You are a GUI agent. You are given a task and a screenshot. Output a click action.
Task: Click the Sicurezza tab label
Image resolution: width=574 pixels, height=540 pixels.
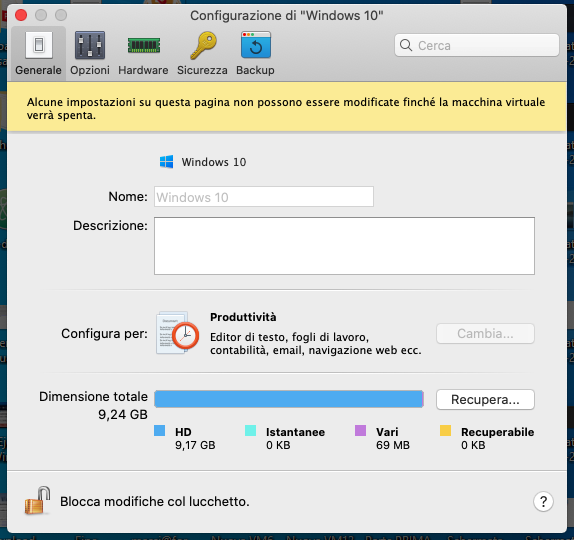(202, 70)
